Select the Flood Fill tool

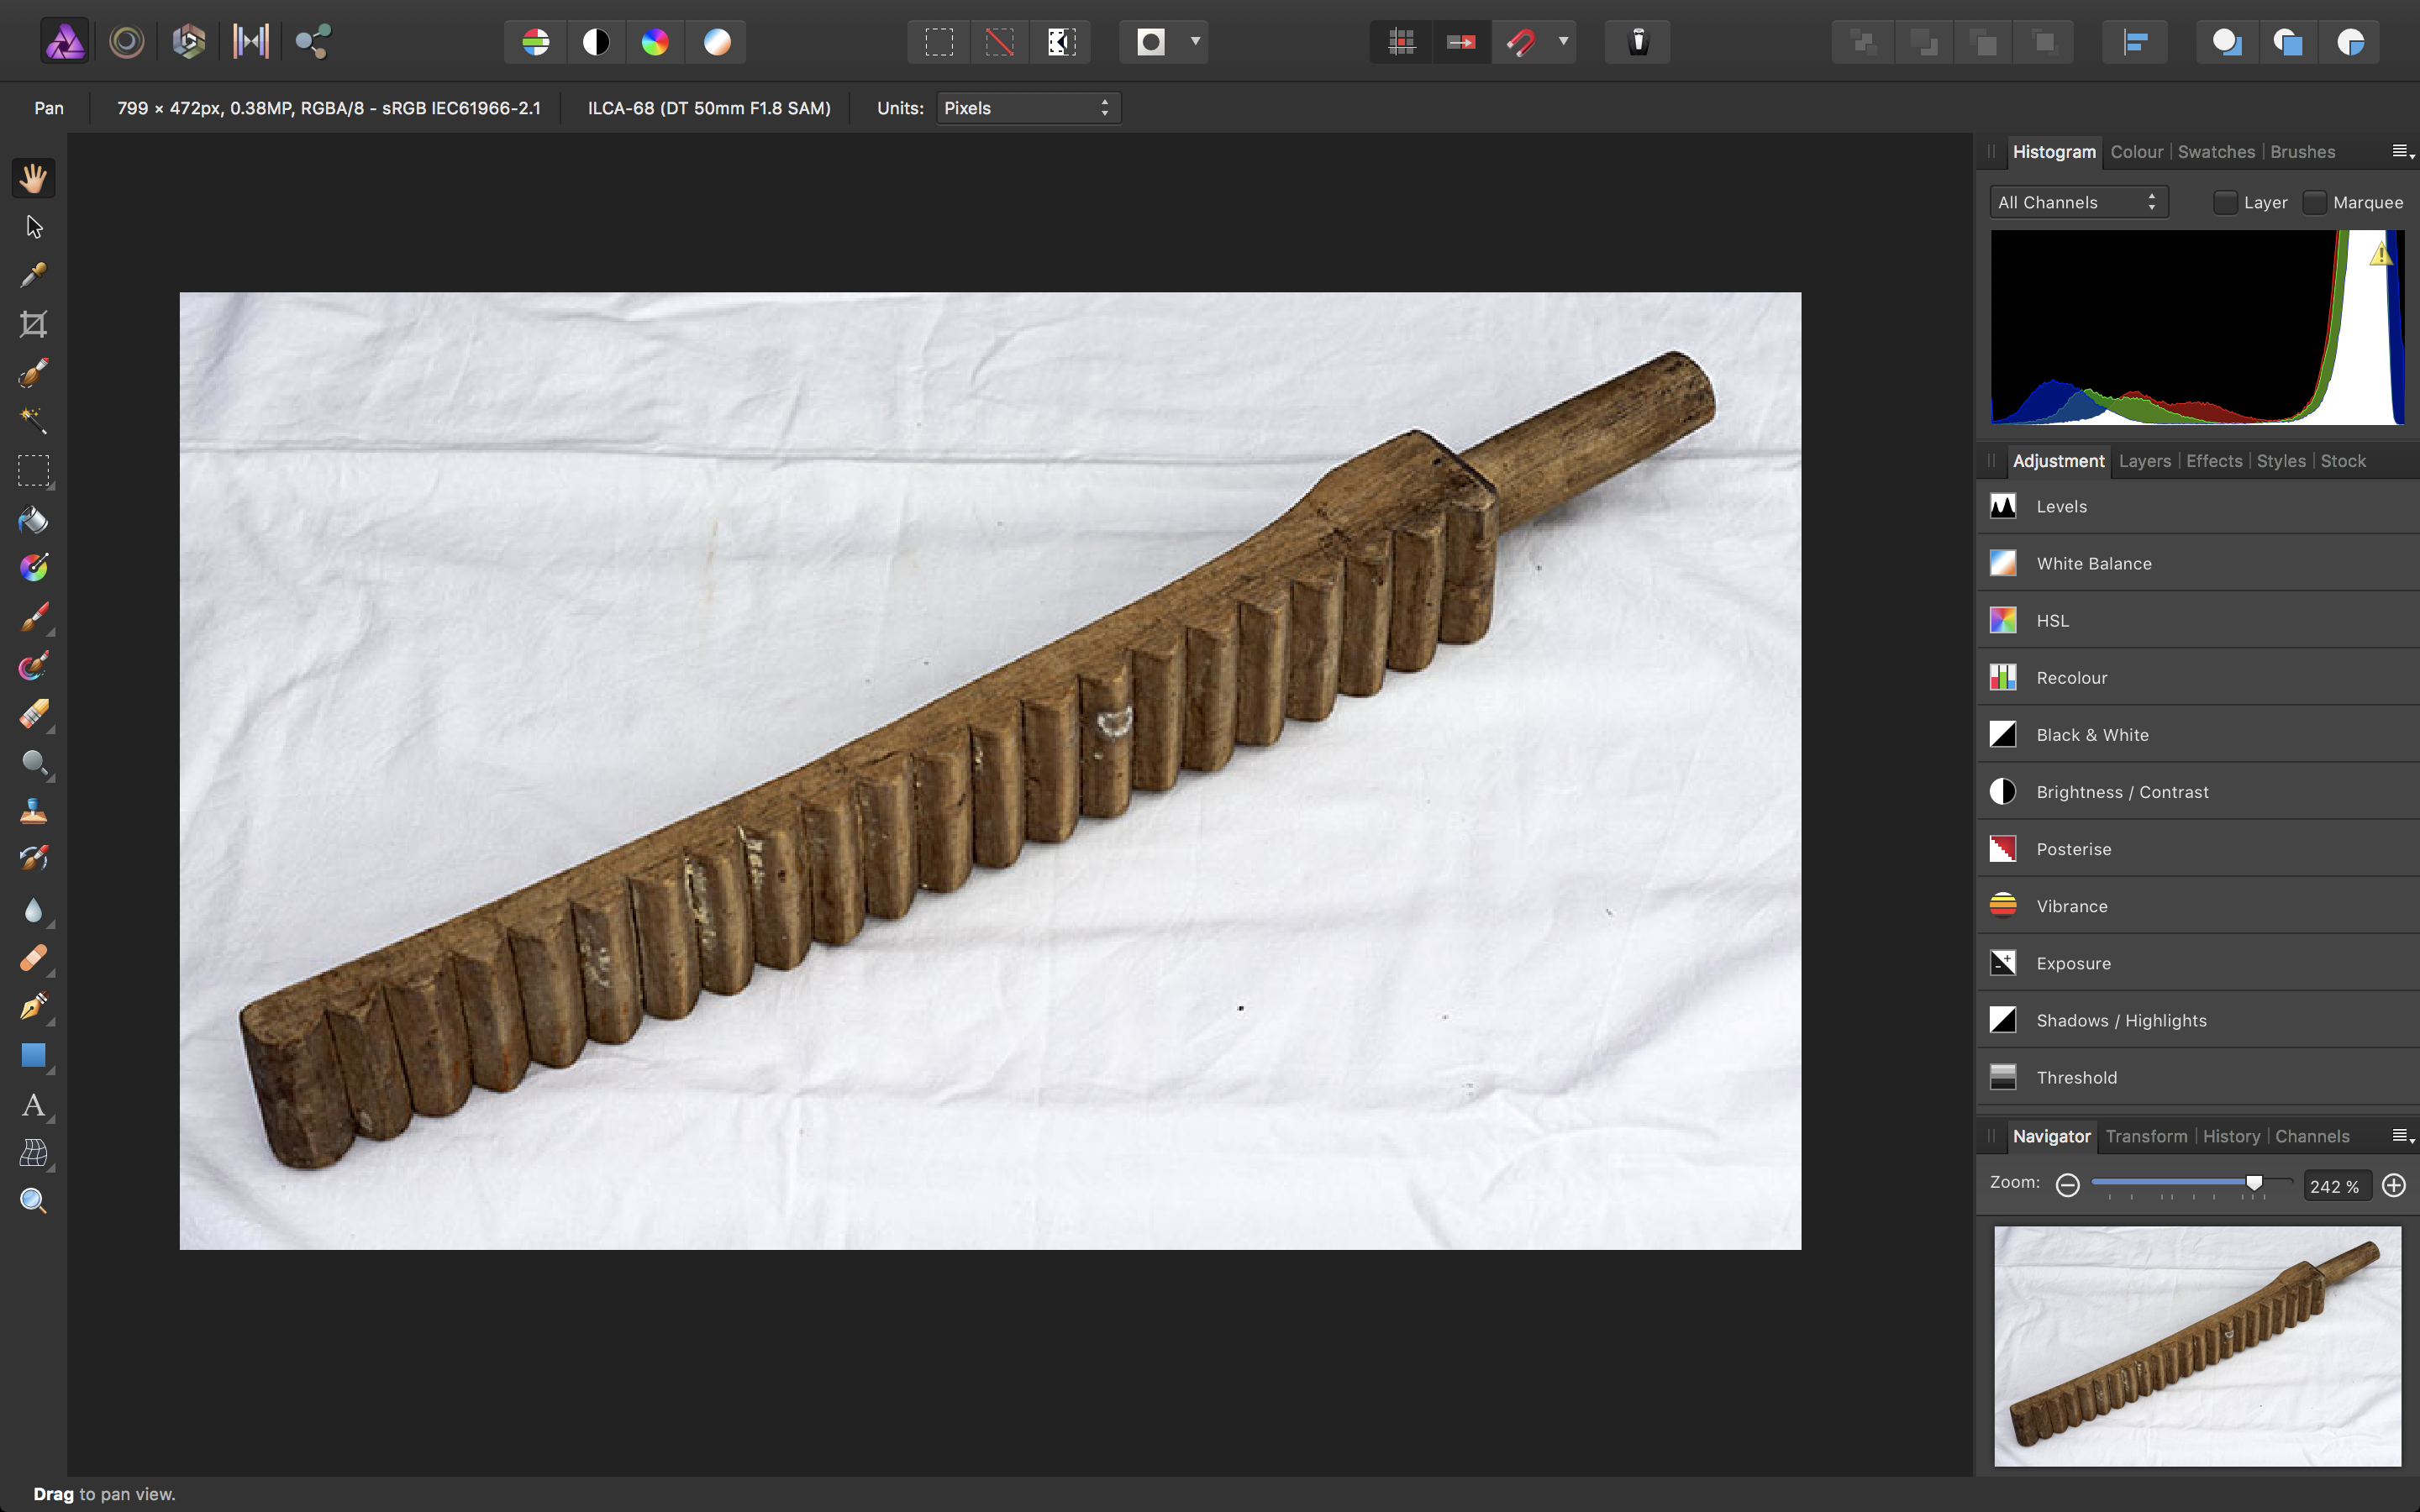point(33,520)
